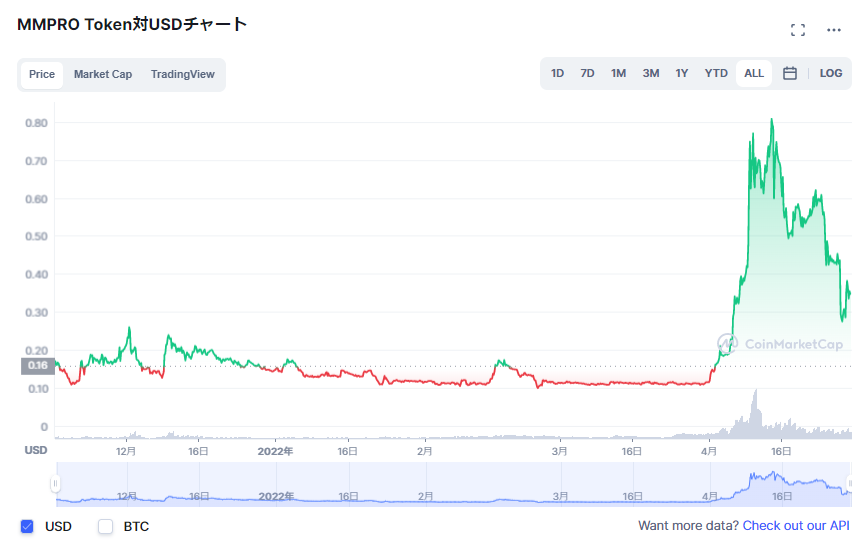Click the 0.50 y-axis price label
This screenshot has height=547, width=868.
pos(37,236)
